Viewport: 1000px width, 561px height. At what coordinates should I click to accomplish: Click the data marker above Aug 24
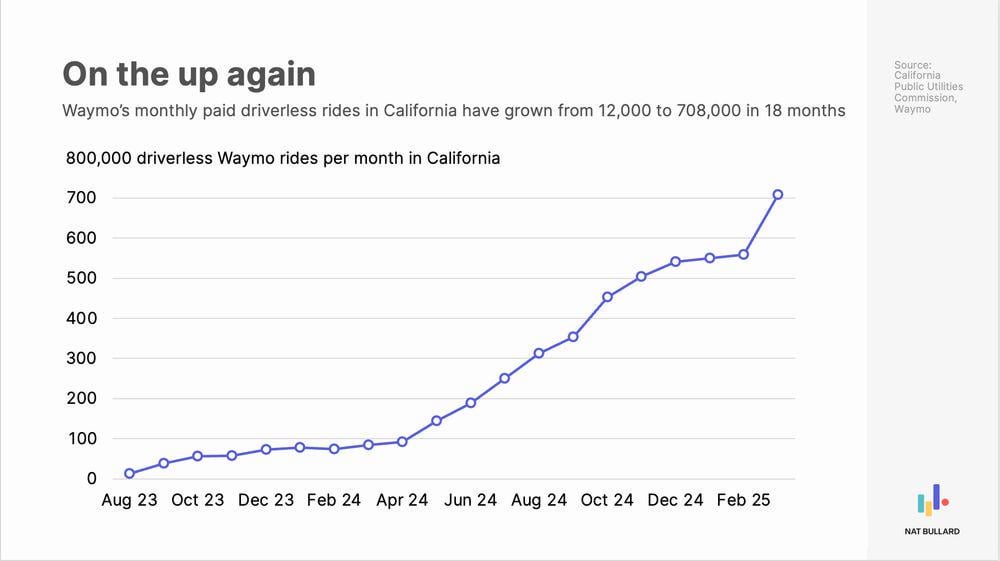[539, 353]
